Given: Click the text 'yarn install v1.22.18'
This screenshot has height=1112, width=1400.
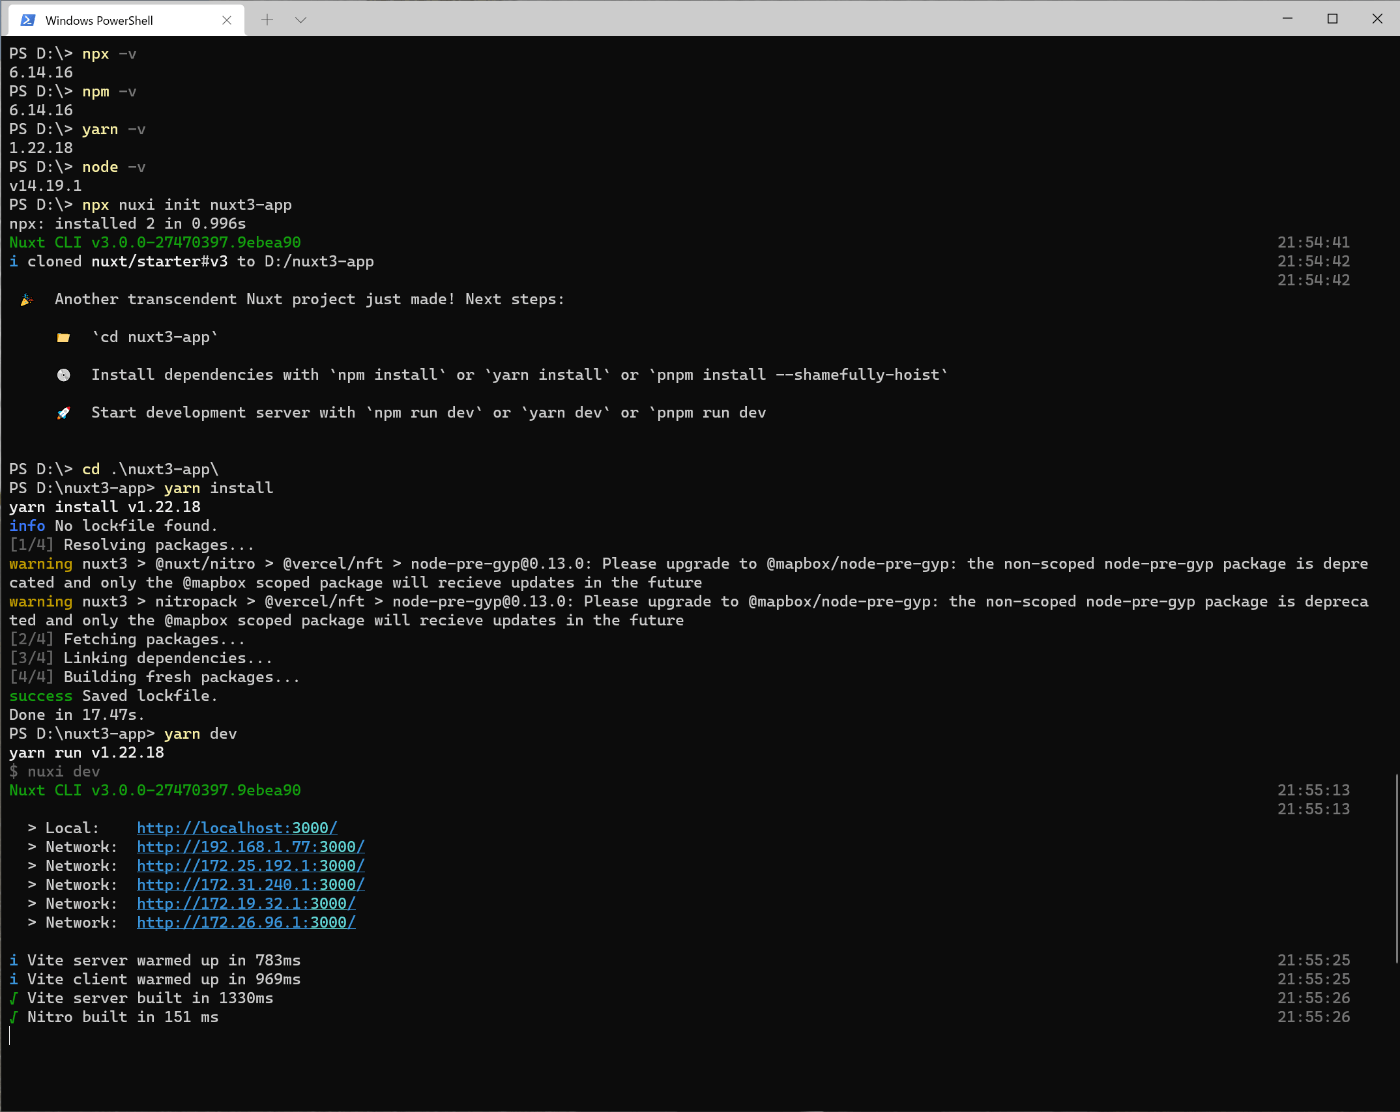Looking at the screenshot, I should tap(105, 507).
